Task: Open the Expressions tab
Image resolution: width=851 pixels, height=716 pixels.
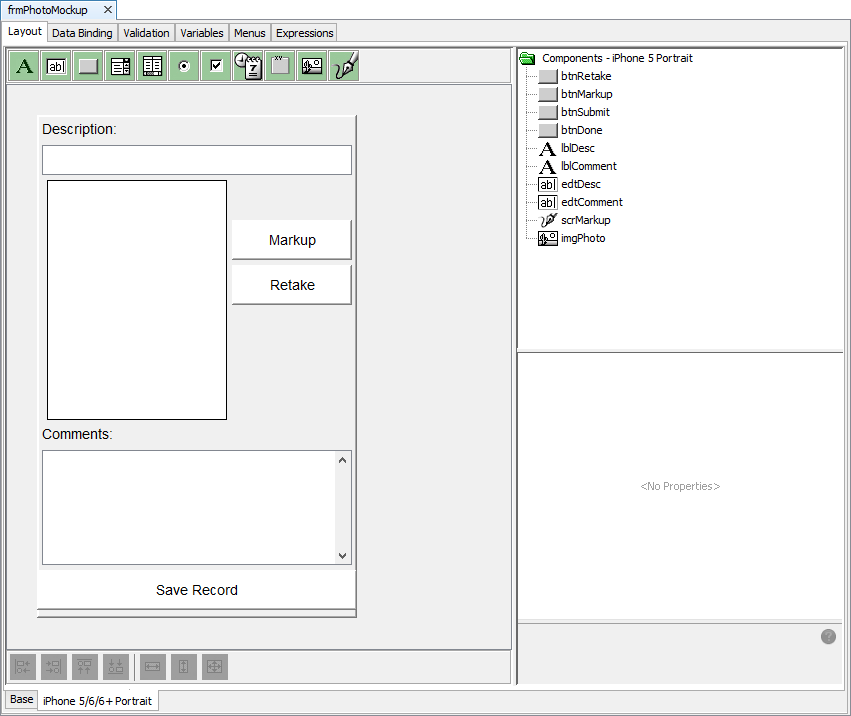Action: point(304,33)
